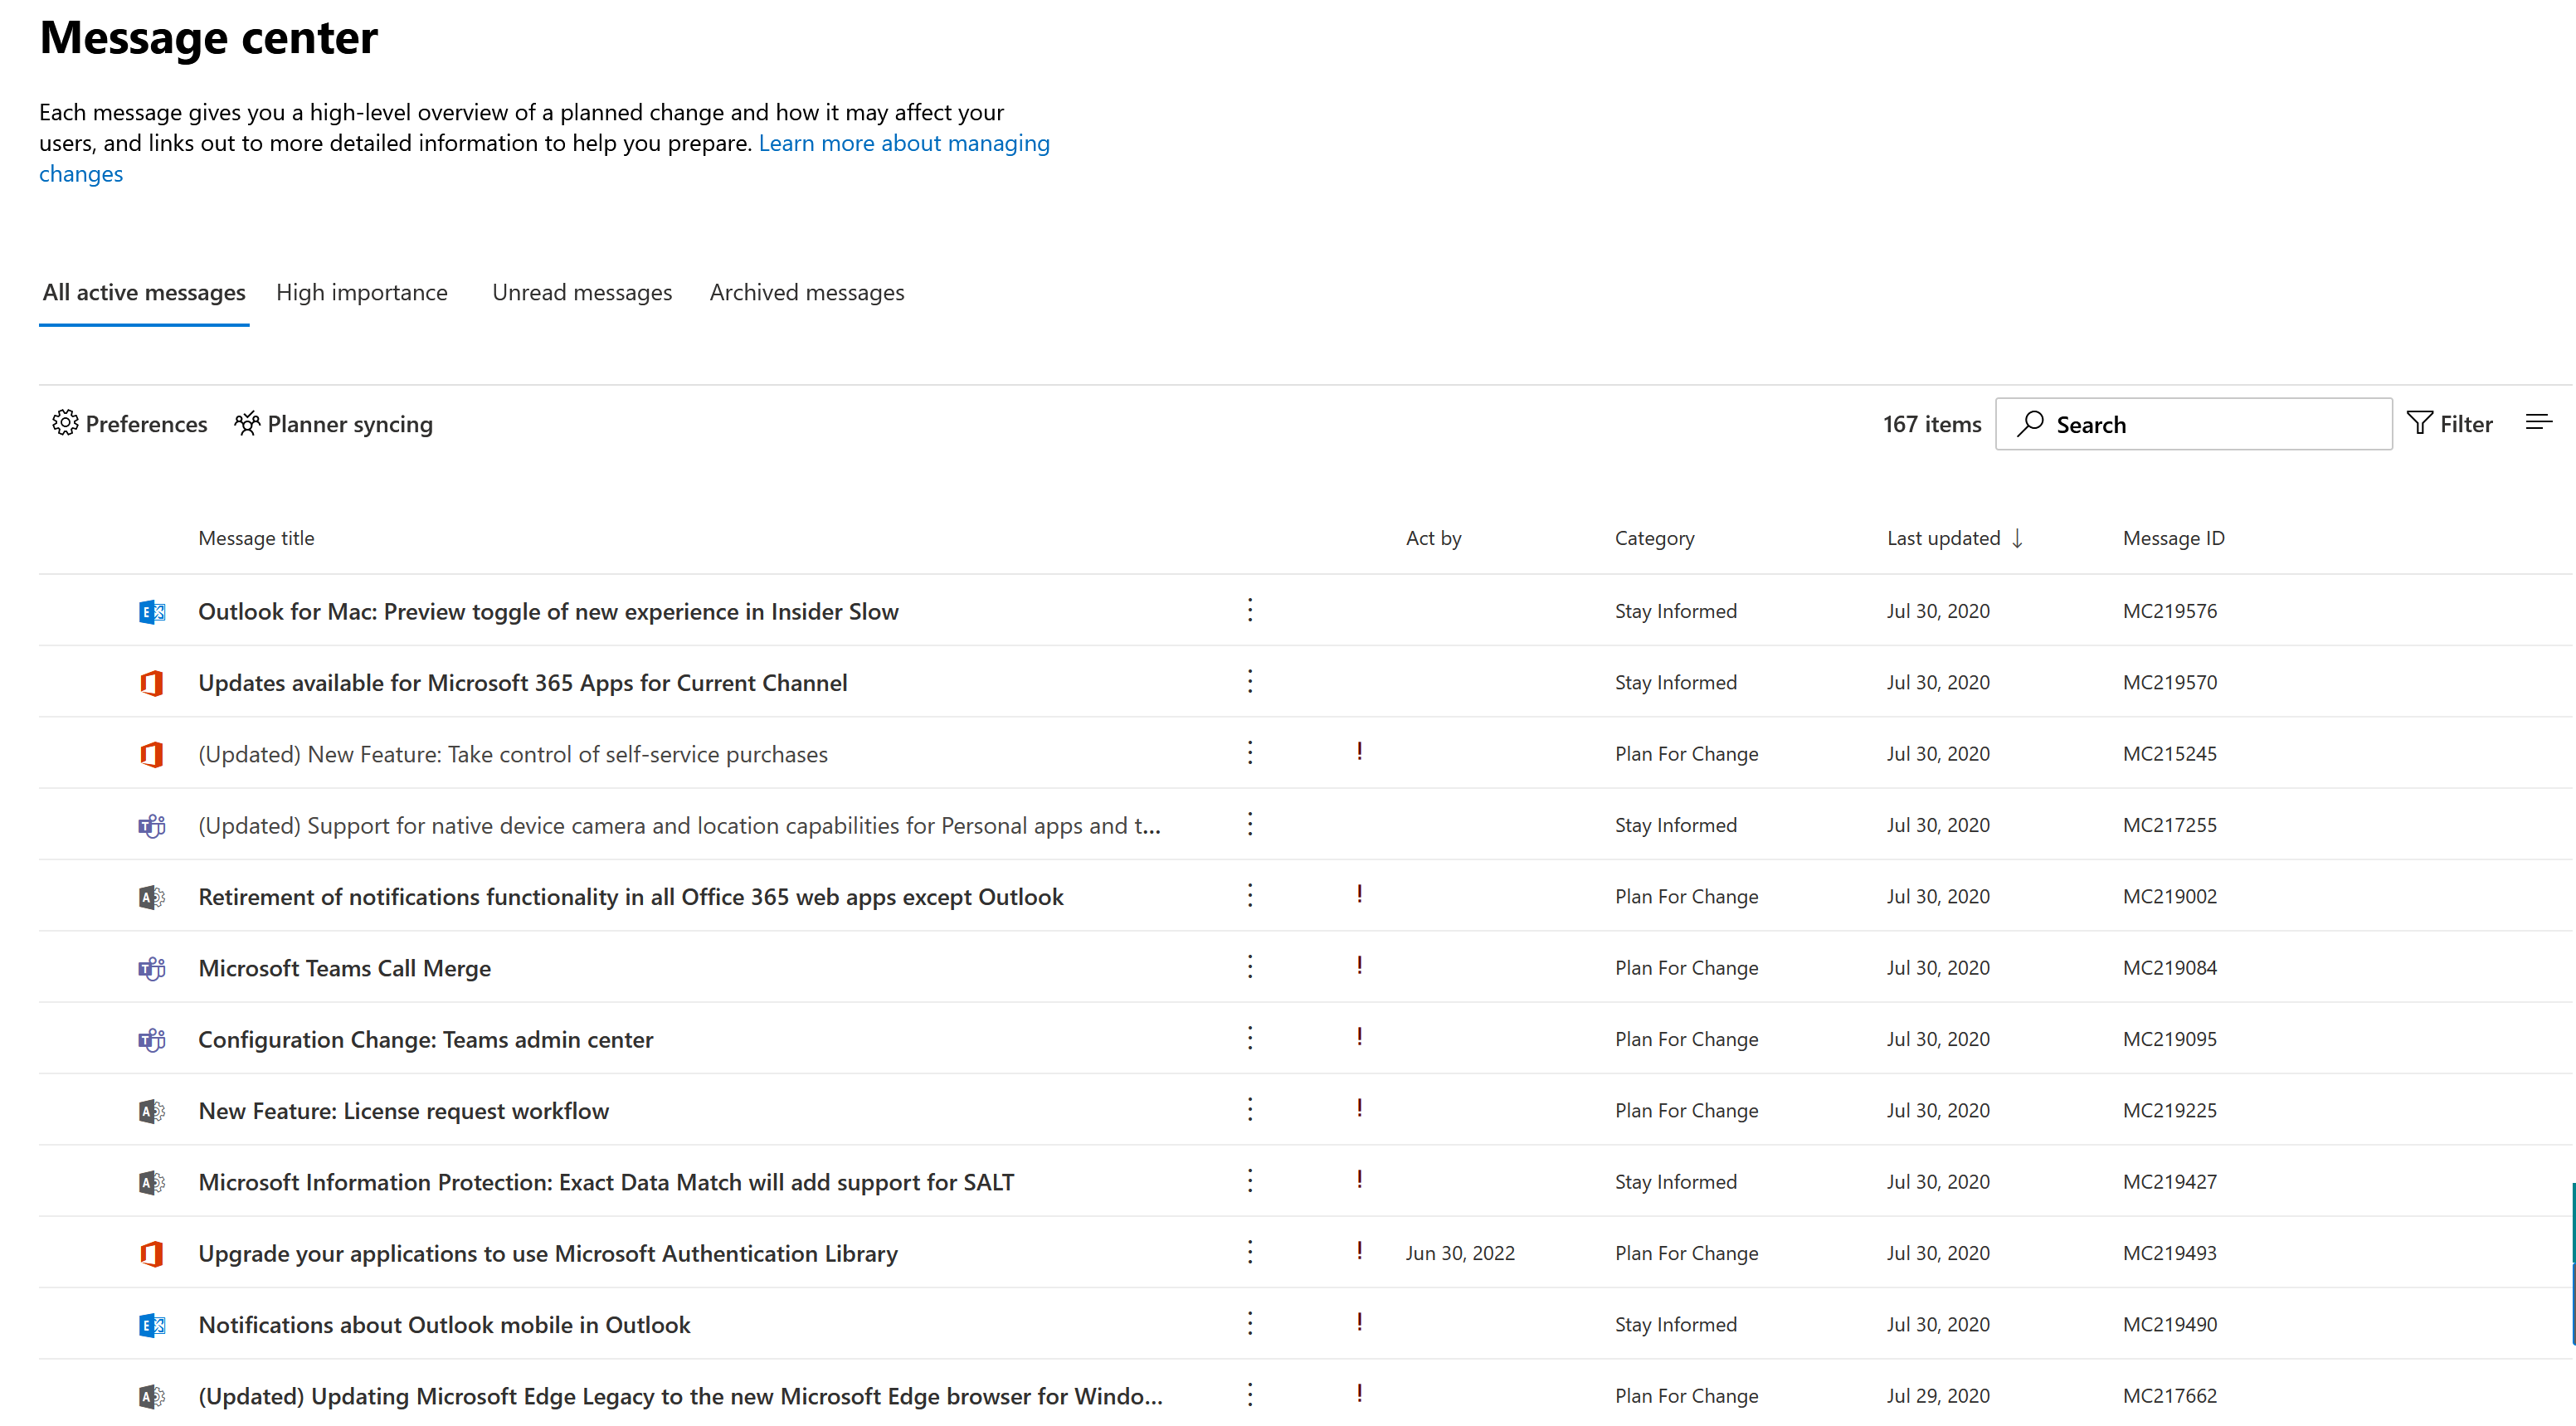Click Teams icon beside Configuration Change message
2576x1426 pixels.
152,1040
